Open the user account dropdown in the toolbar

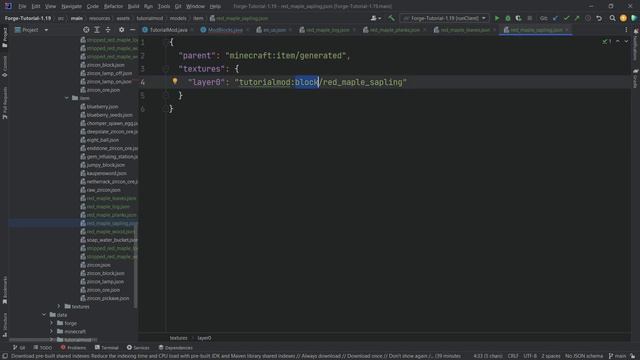coord(376,18)
